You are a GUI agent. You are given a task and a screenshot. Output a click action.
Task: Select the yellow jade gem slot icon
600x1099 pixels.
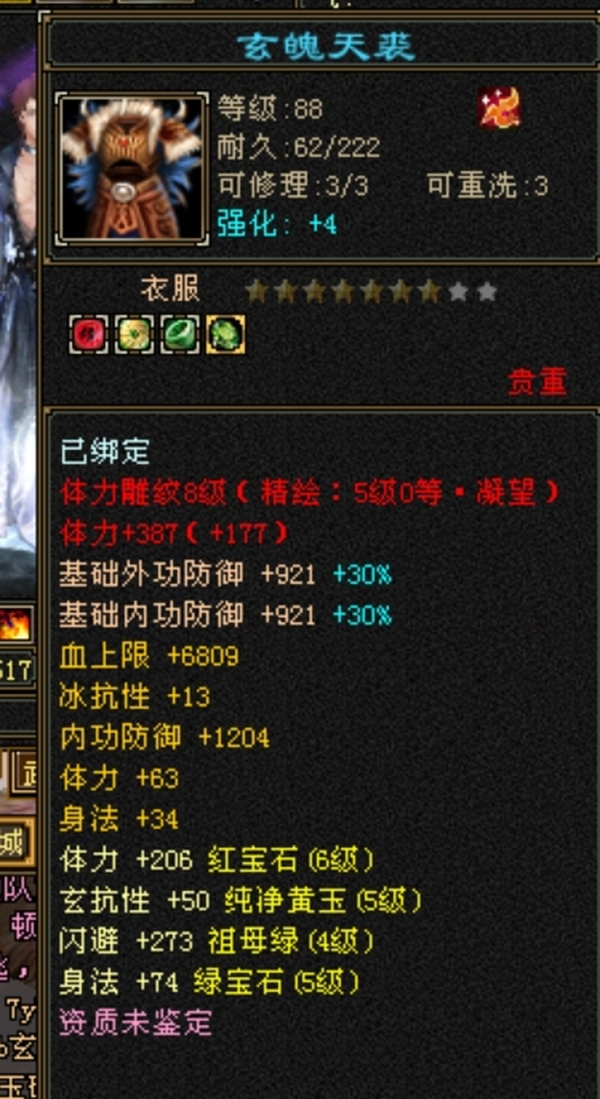click(134, 334)
